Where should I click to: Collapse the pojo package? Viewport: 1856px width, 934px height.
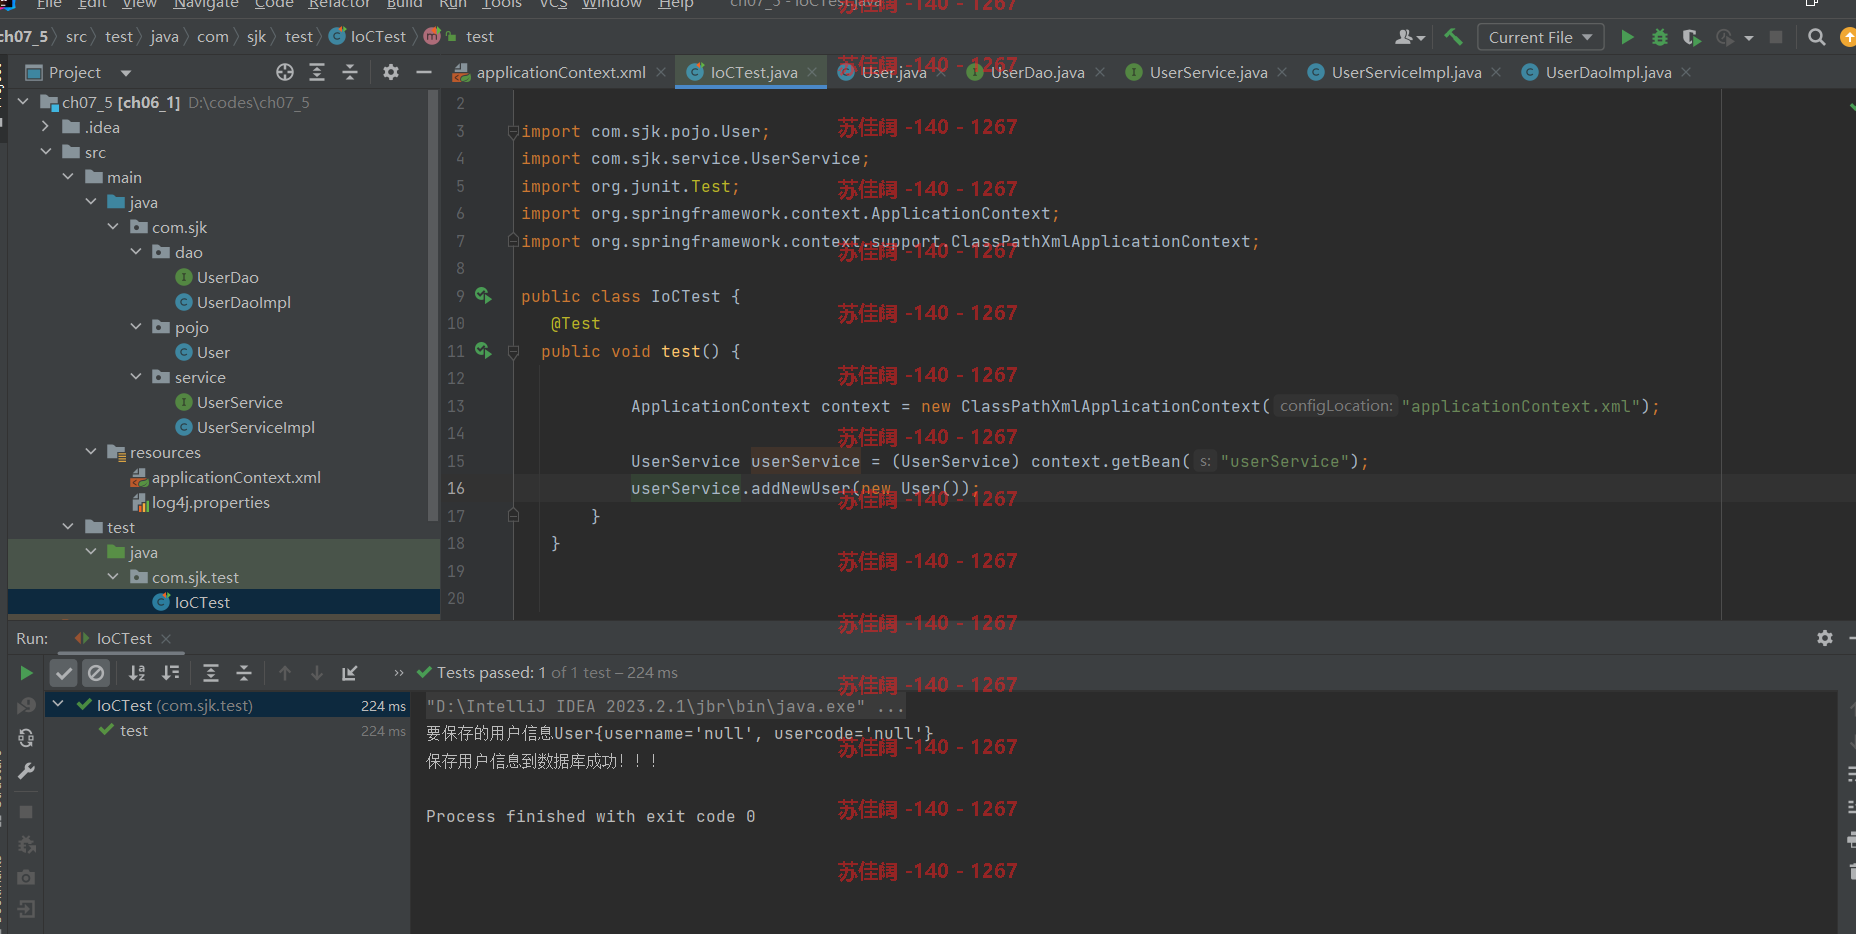(136, 326)
